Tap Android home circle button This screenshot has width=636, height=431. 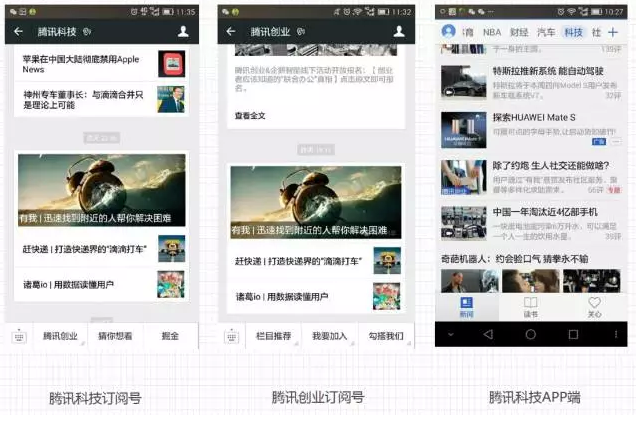pyautogui.click(x=531, y=334)
